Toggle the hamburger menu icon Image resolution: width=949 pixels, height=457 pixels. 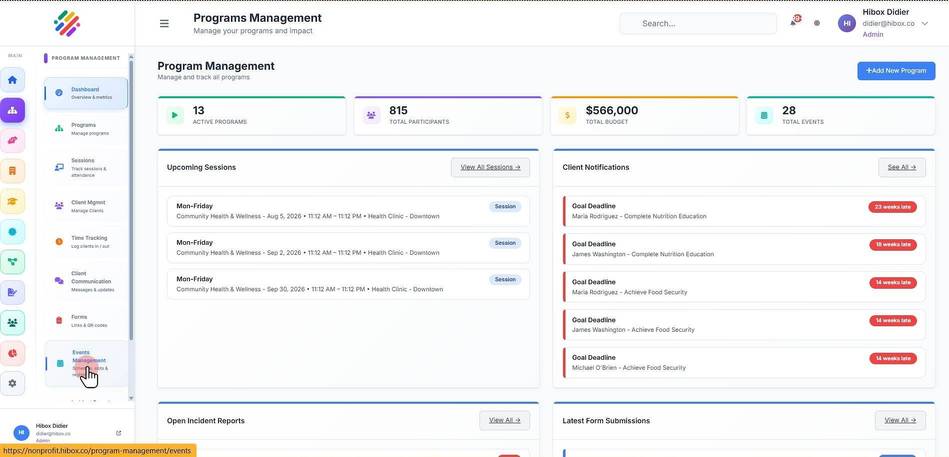164,24
